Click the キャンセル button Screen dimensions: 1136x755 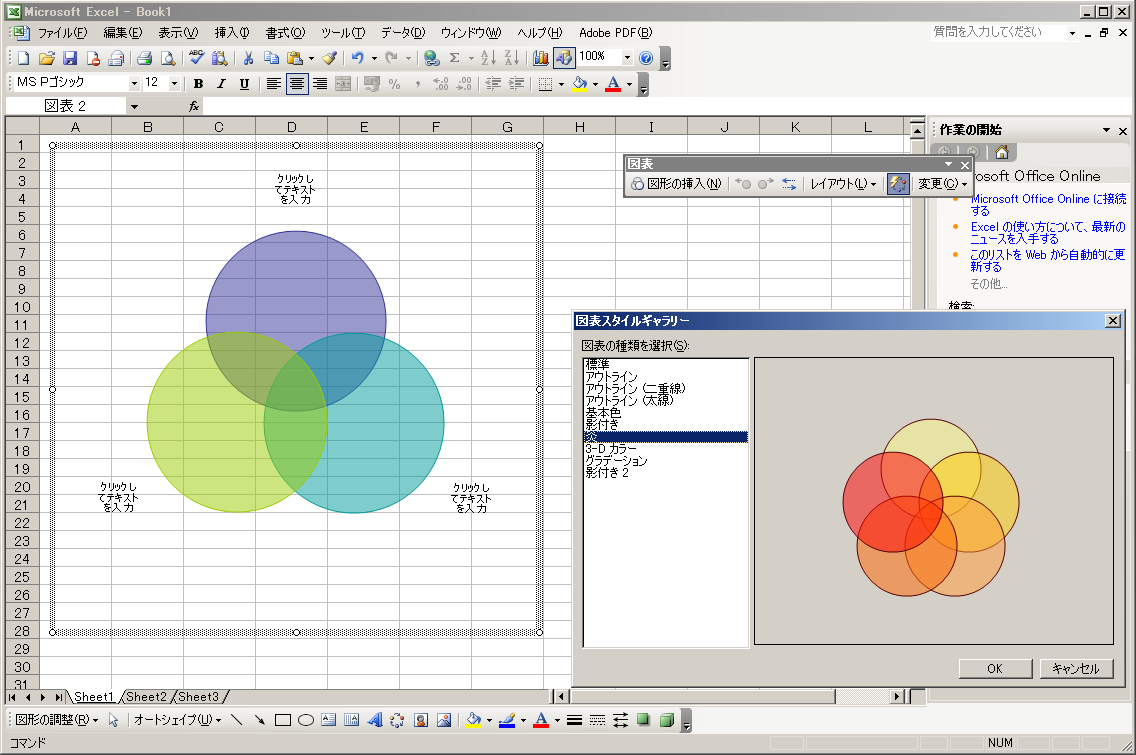tap(1076, 669)
